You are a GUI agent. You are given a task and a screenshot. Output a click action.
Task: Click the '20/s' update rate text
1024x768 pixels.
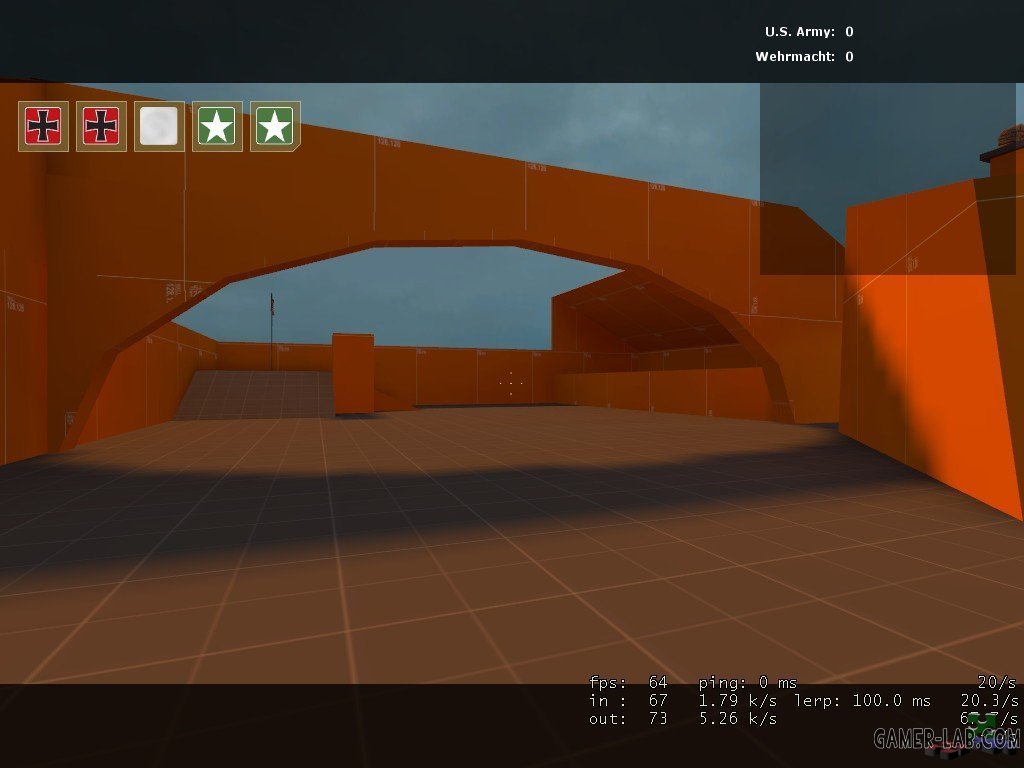pyautogui.click(x=997, y=682)
